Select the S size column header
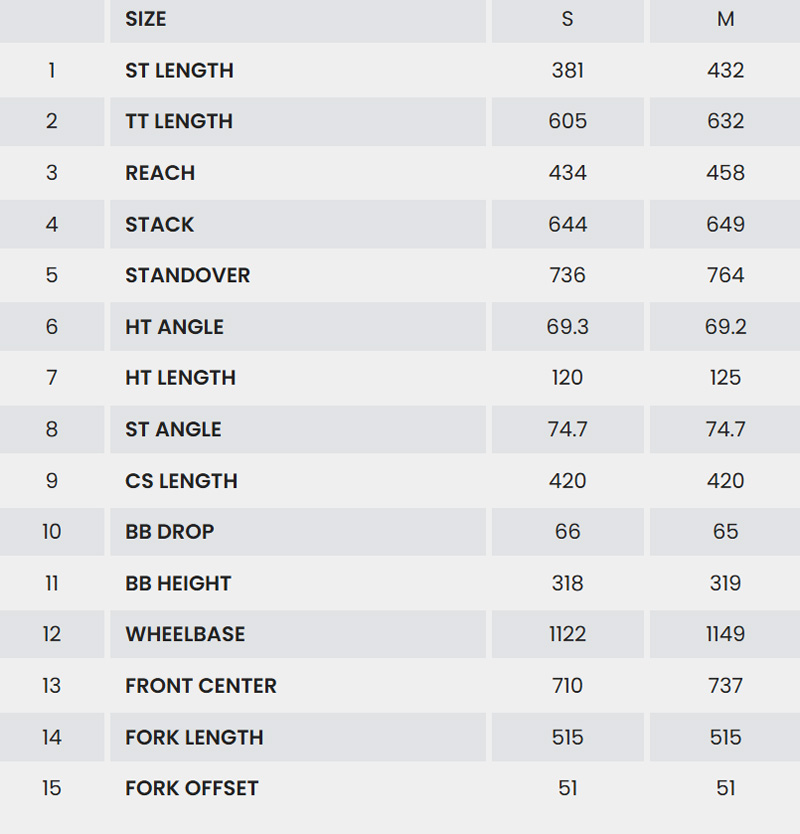The height and width of the screenshot is (834, 800). [567, 19]
